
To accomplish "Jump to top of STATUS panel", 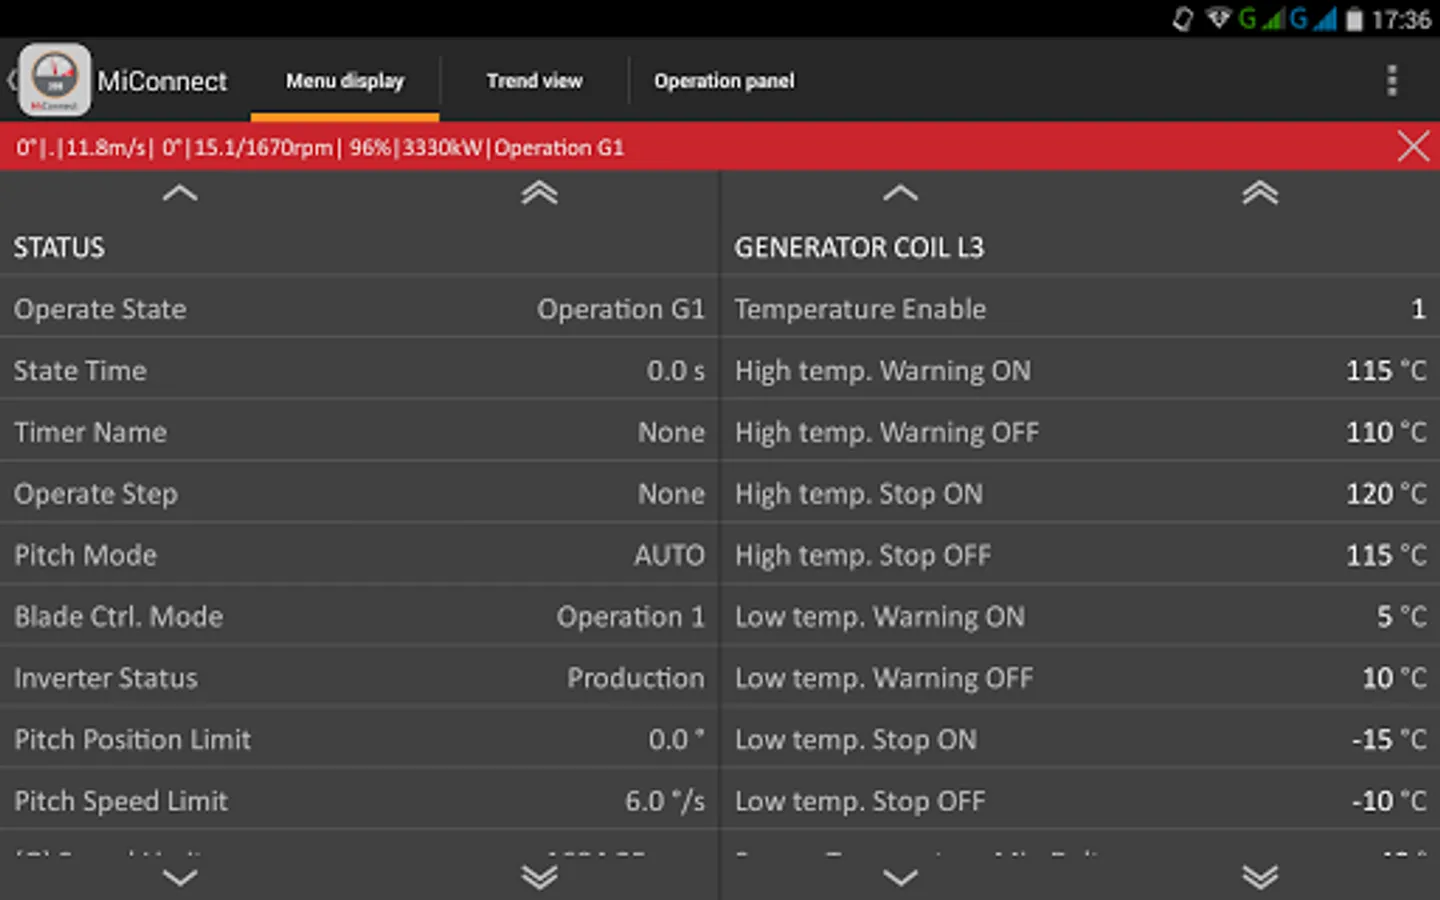I will (539, 193).
